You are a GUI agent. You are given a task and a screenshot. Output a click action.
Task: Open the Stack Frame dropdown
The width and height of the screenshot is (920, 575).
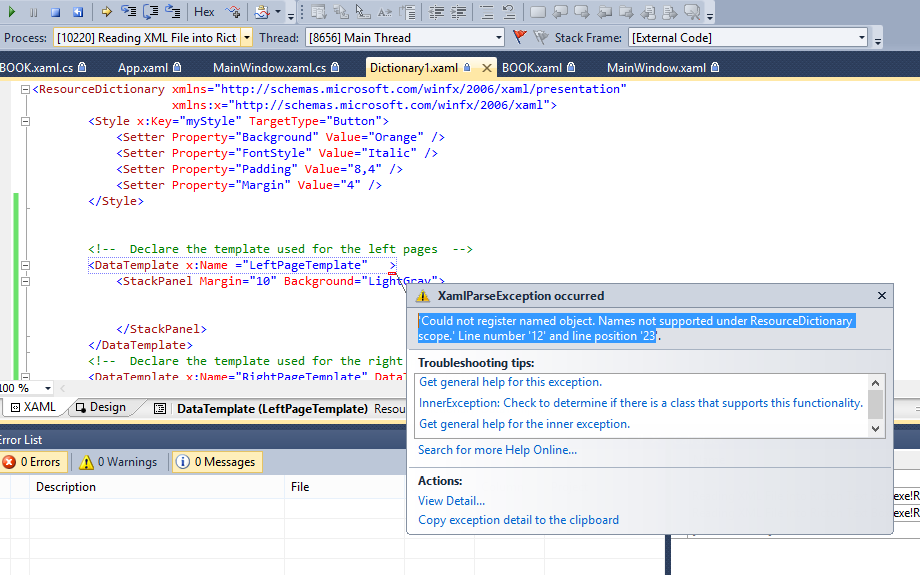click(x=862, y=38)
